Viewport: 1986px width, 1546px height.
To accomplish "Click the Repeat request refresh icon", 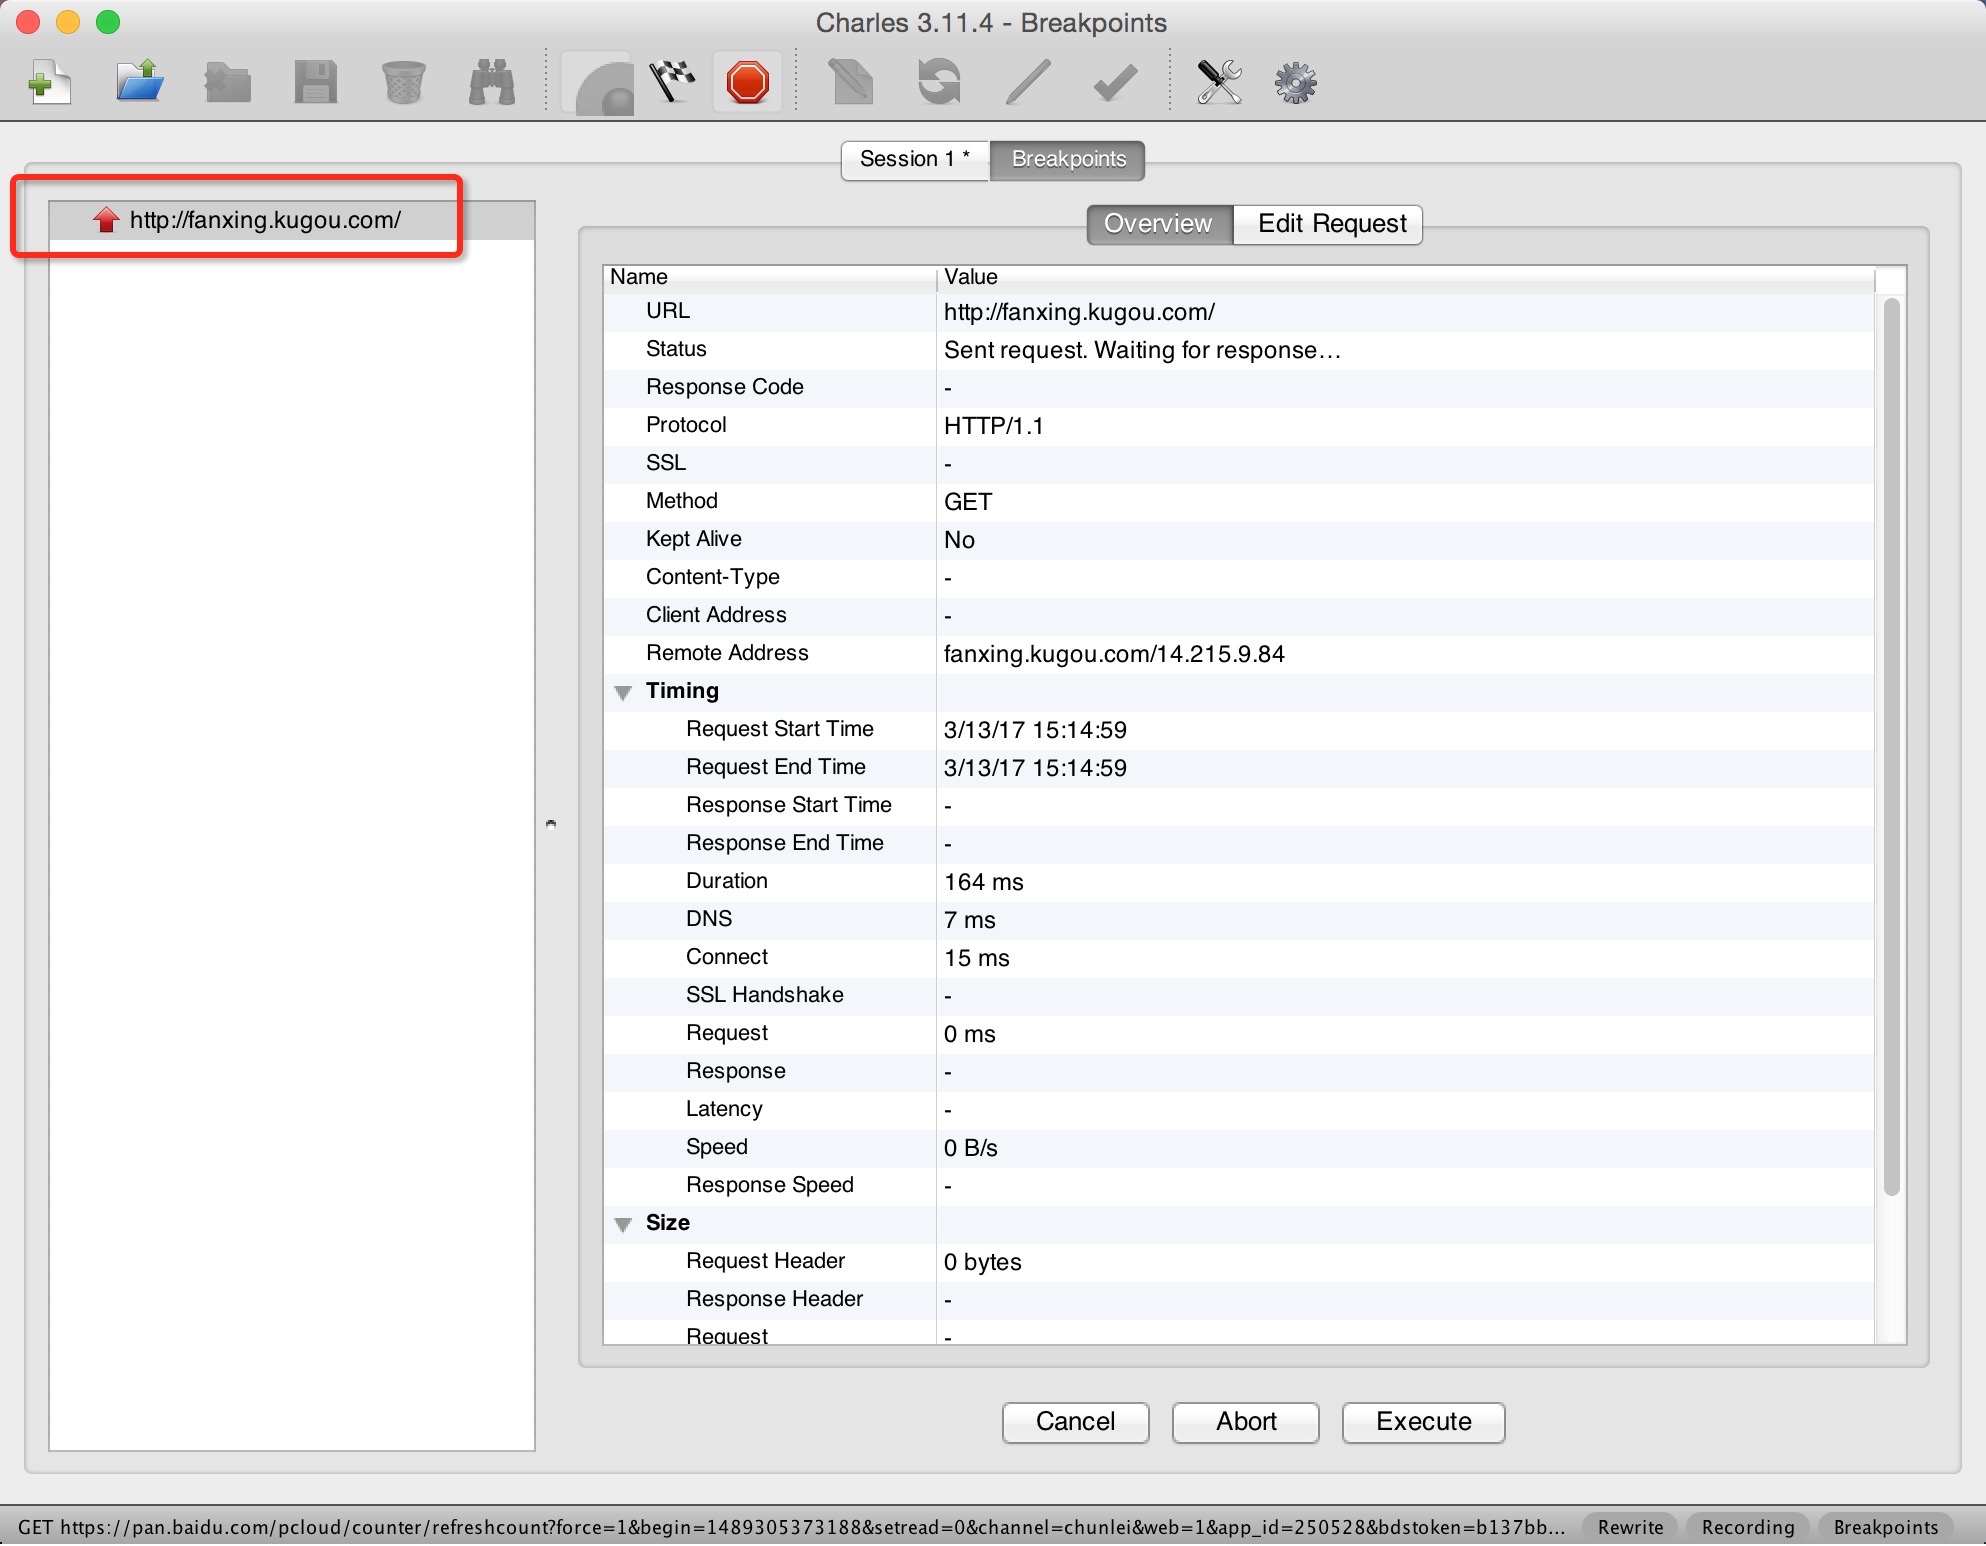I will (x=939, y=82).
